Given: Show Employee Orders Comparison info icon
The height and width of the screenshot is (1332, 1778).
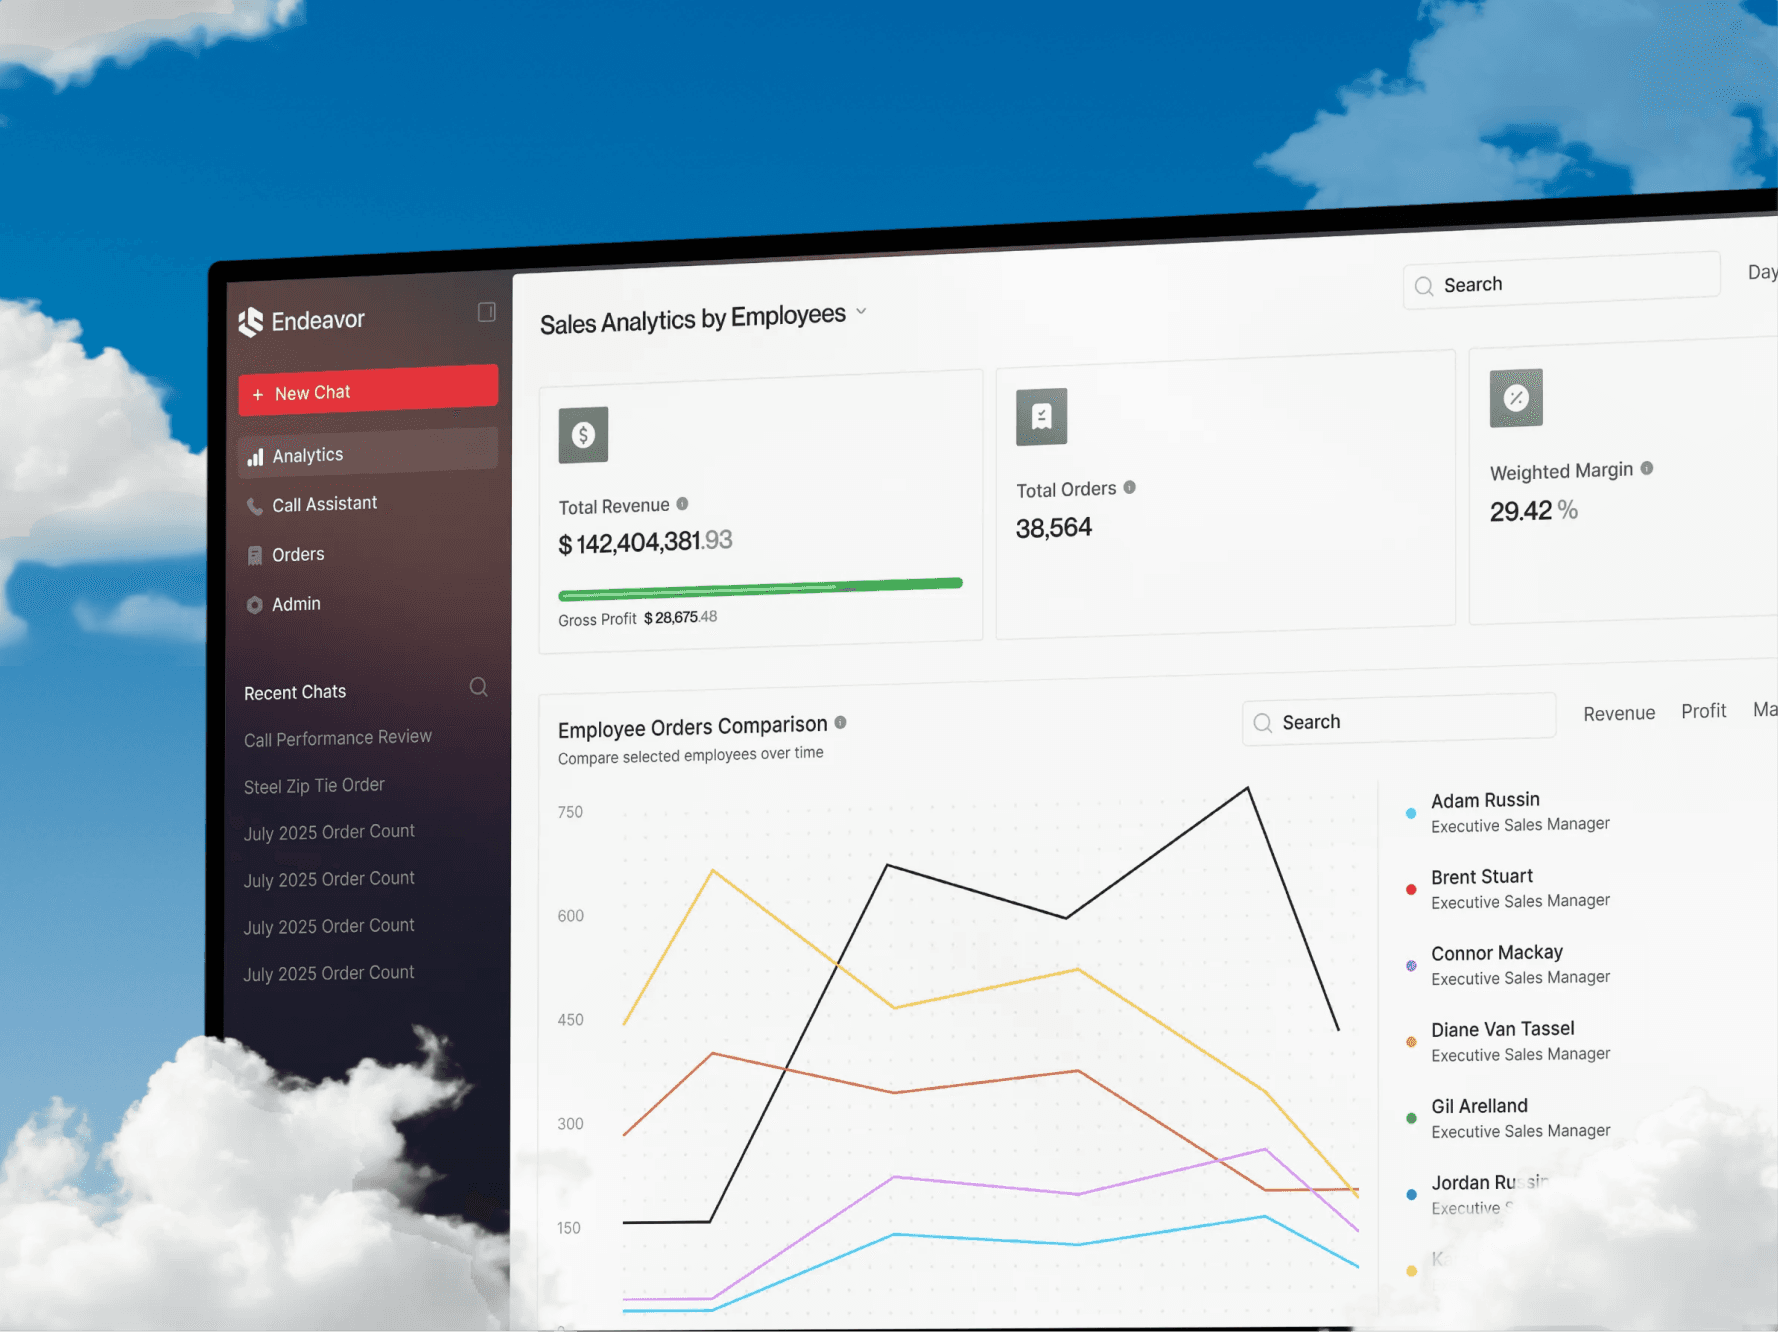Looking at the screenshot, I should pyautogui.click(x=840, y=722).
